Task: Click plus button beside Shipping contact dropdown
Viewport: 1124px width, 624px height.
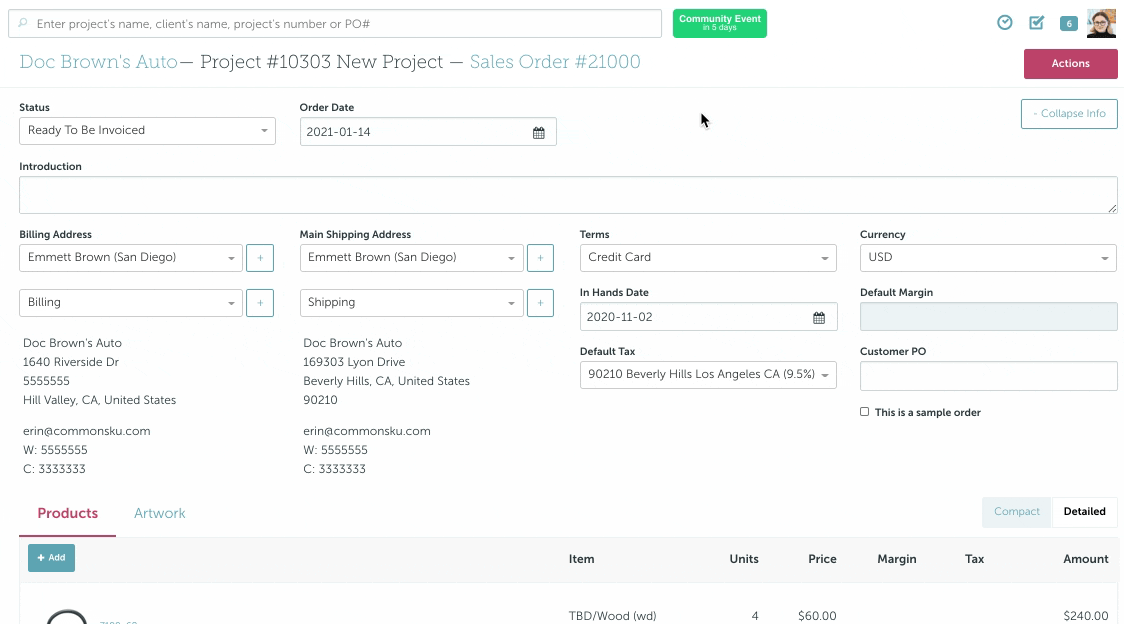Action: pyautogui.click(x=540, y=303)
